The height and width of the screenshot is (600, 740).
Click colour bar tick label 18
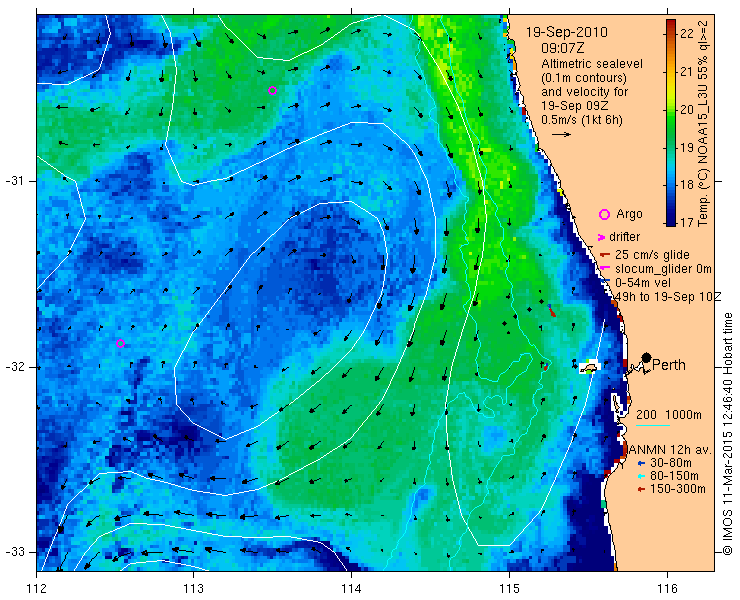(687, 185)
